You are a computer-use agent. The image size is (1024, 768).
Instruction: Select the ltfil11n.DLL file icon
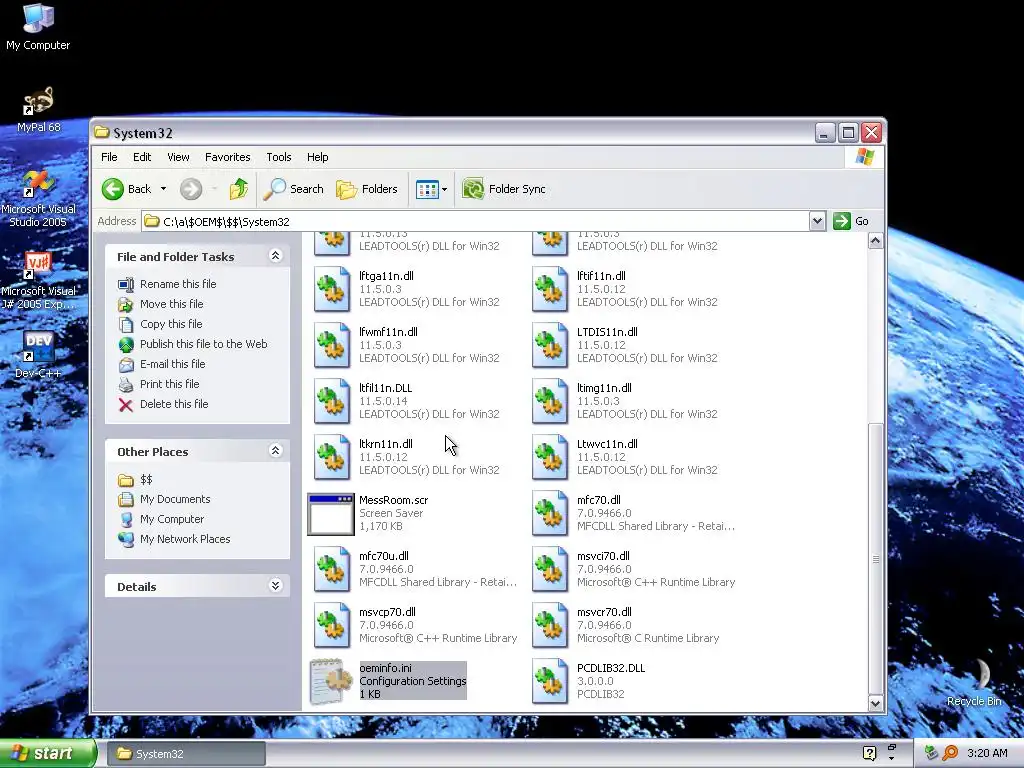click(x=332, y=401)
